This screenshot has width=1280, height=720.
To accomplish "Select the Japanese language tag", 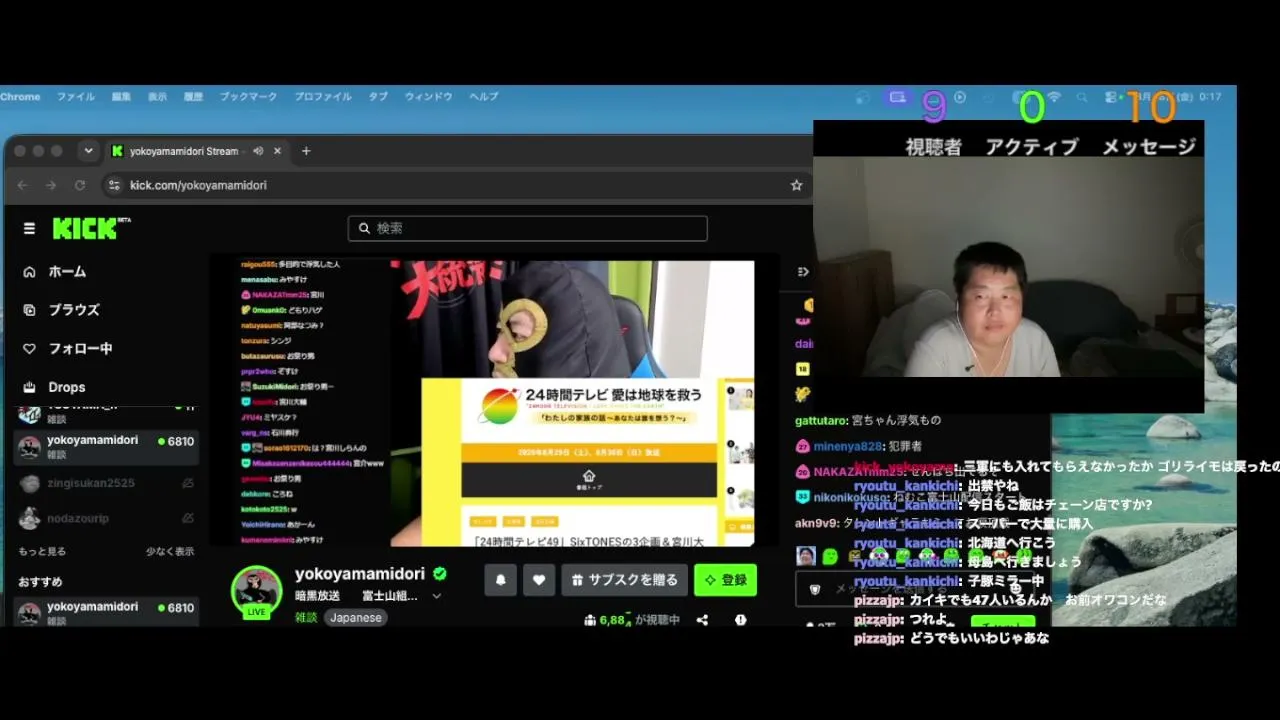I will click(356, 618).
